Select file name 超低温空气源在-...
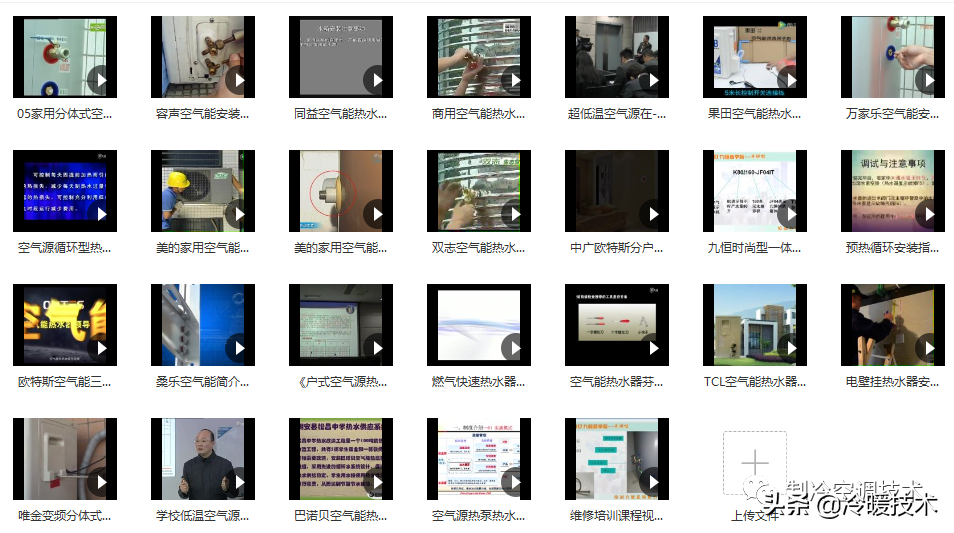The height and width of the screenshot is (533, 954). [617, 114]
